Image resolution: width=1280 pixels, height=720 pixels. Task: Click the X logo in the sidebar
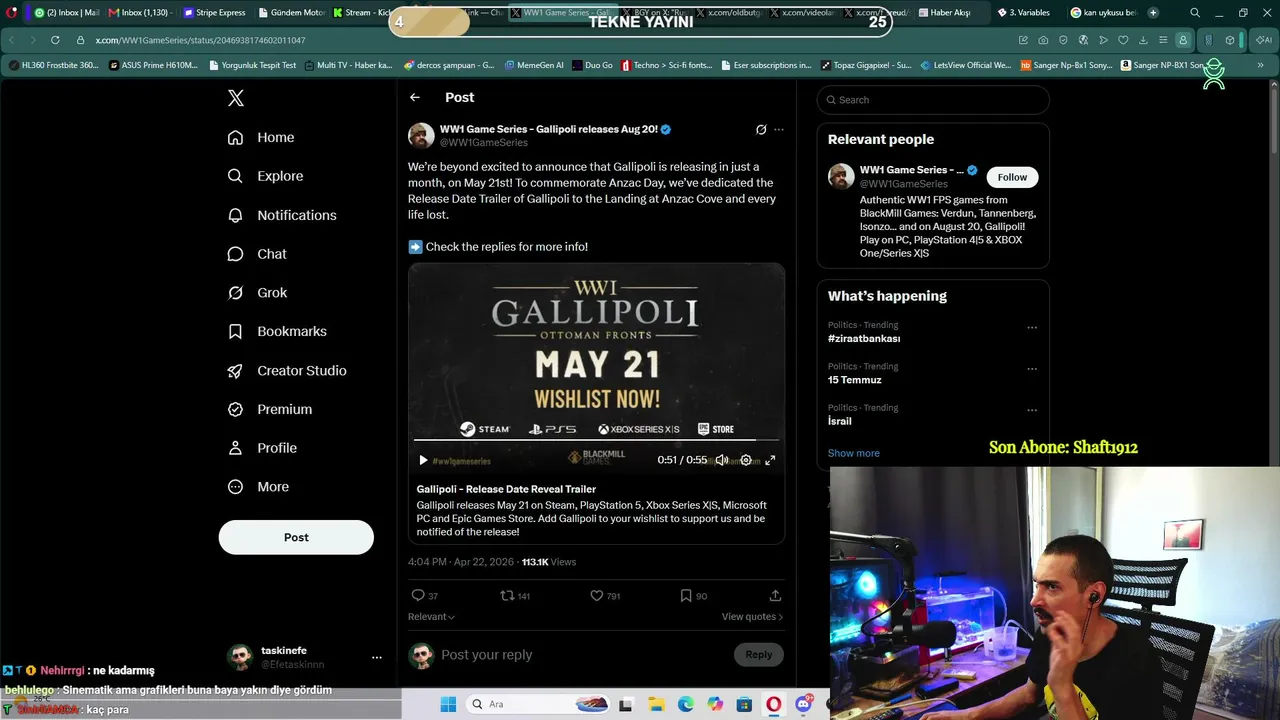click(236, 98)
